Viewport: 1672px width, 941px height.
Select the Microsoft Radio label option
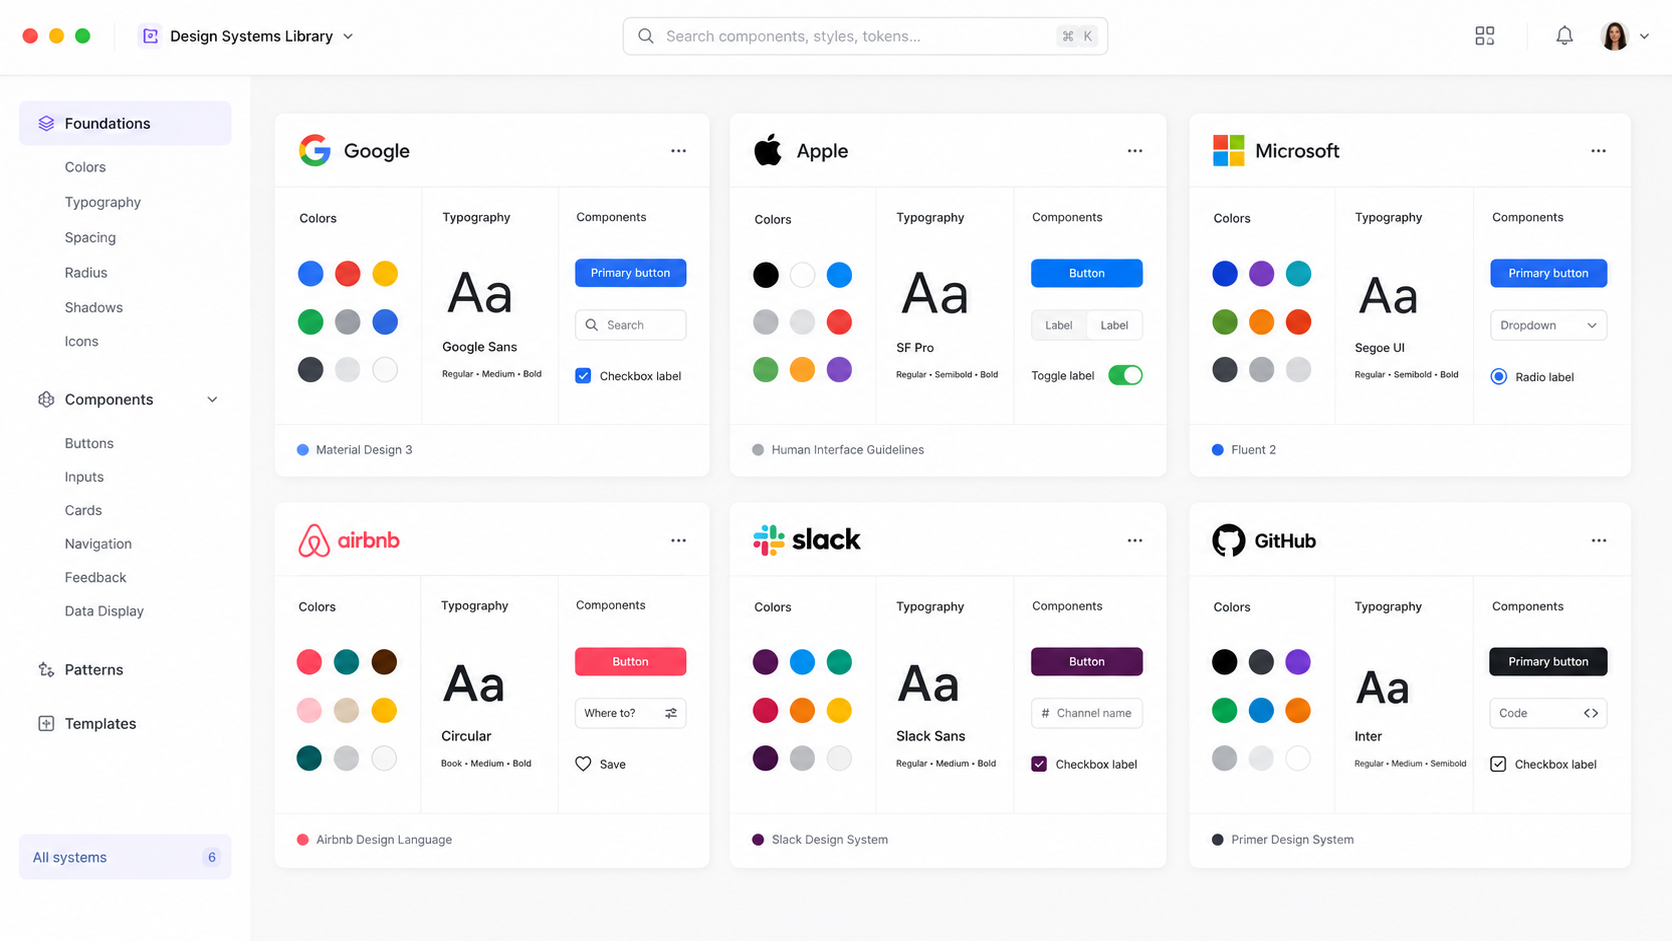coord(1499,377)
